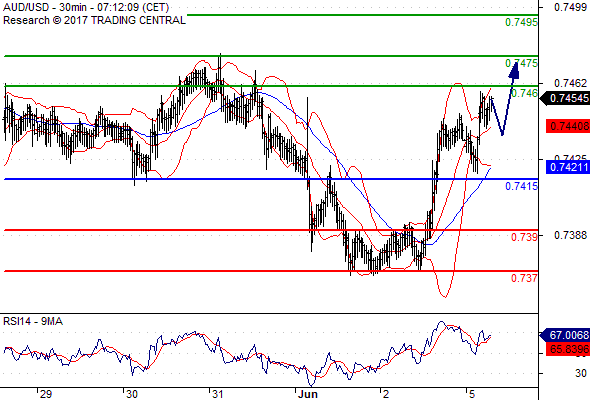
Task: Click the date label 30 on time axis
Action: tap(131, 394)
